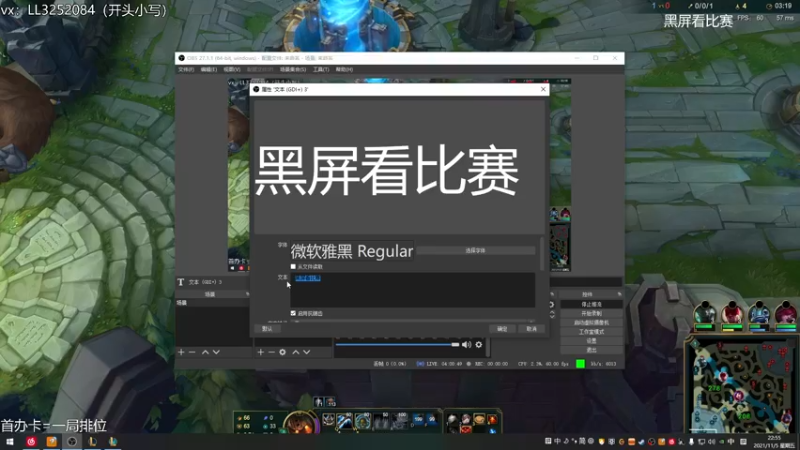
Task: Remove the selected source with the minus icon
Action: click(271, 352)
